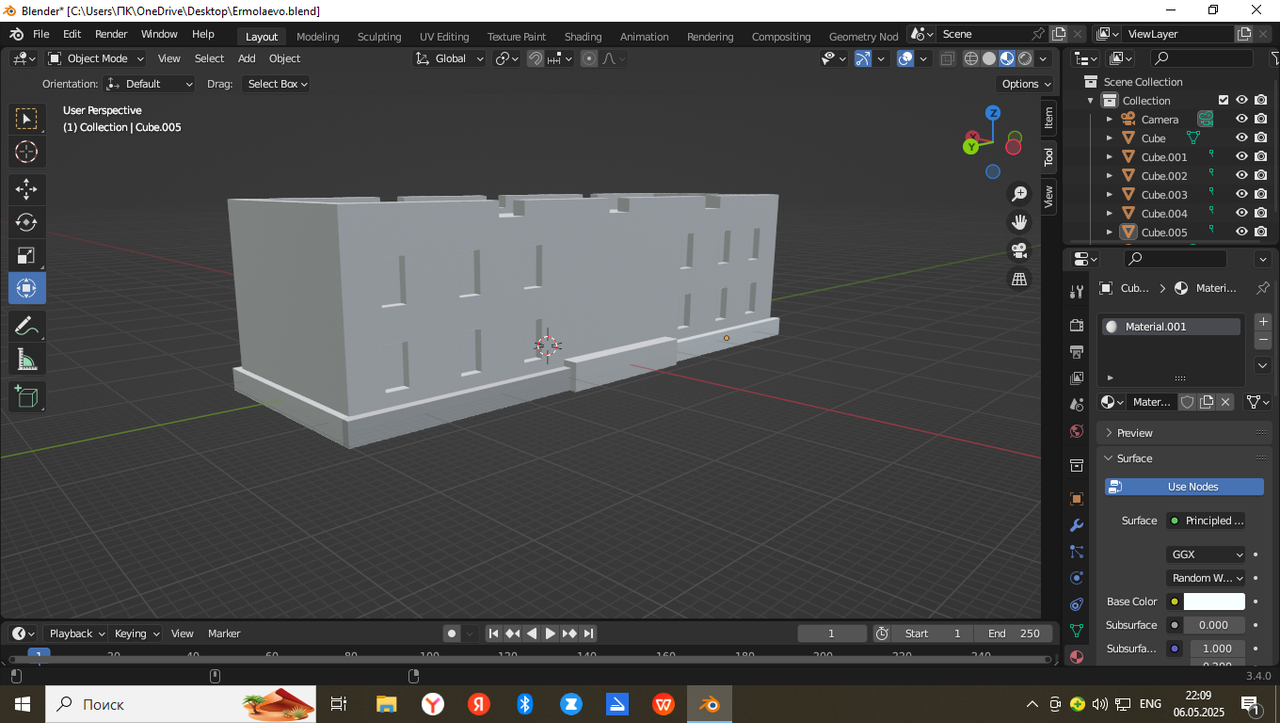
Task: Open the Options dropdown
Action: (x=1026, y=84)
